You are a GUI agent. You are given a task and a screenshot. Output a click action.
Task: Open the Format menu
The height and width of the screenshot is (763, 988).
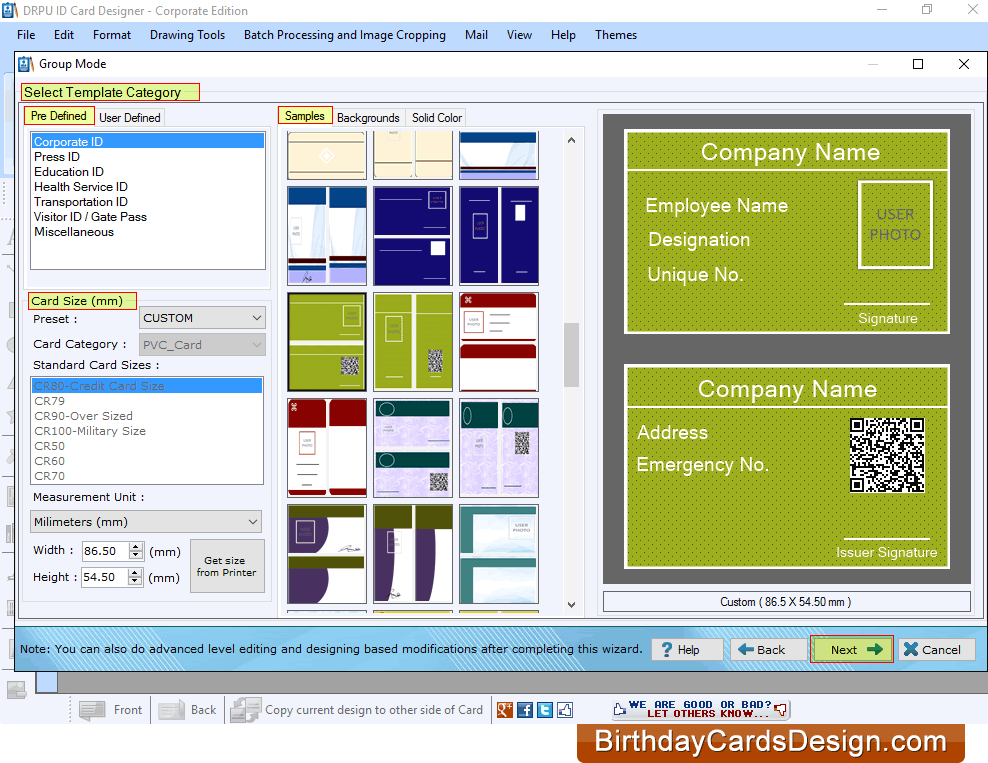112,35
